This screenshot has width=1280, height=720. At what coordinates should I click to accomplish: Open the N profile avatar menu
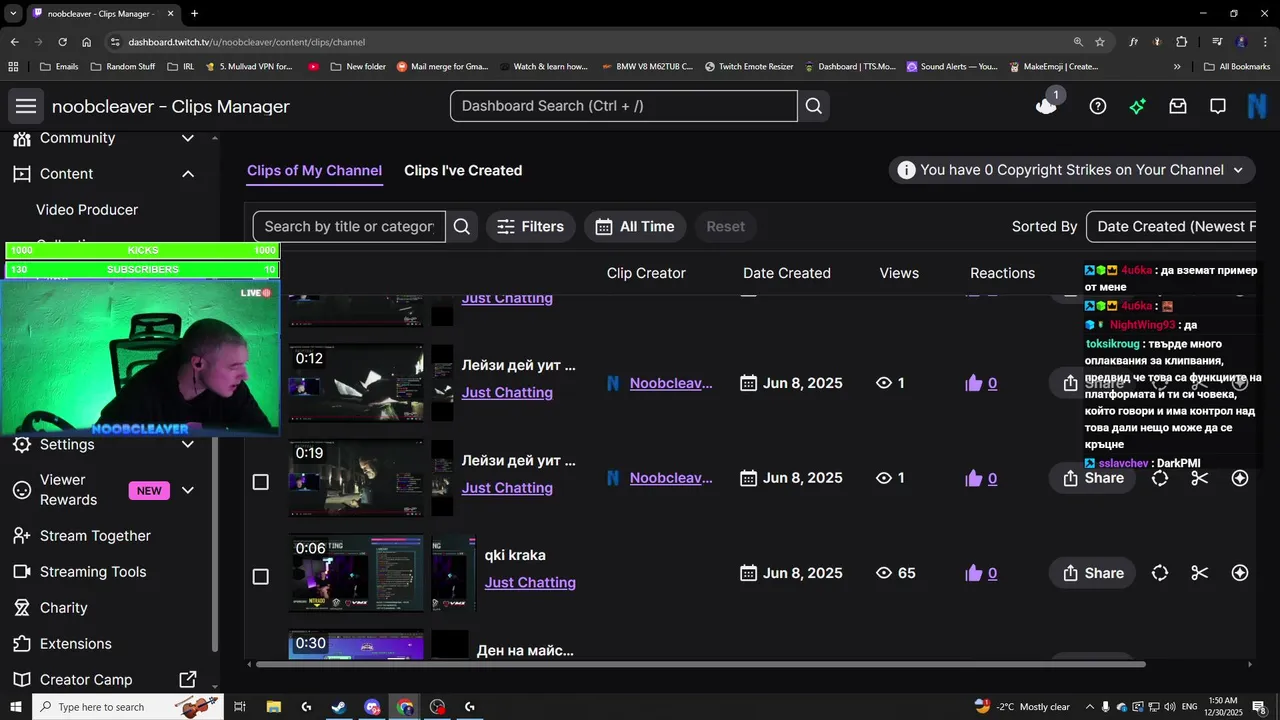[x=1257, y=106]
